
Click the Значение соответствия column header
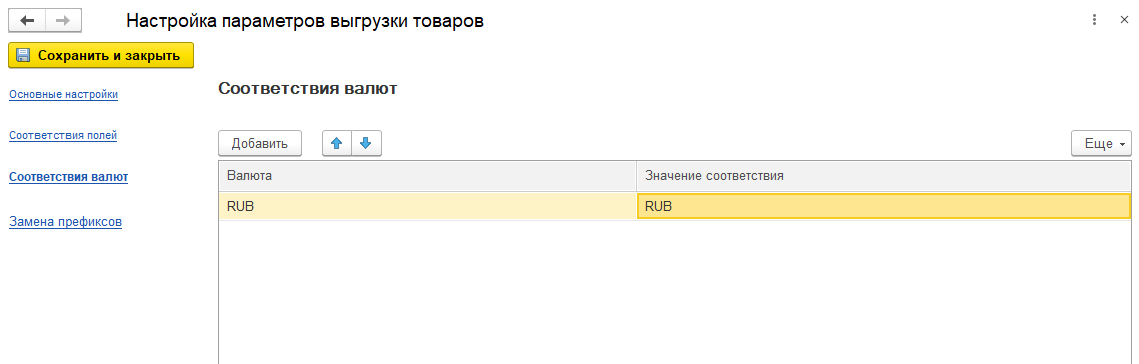click(x=884, y=177)
